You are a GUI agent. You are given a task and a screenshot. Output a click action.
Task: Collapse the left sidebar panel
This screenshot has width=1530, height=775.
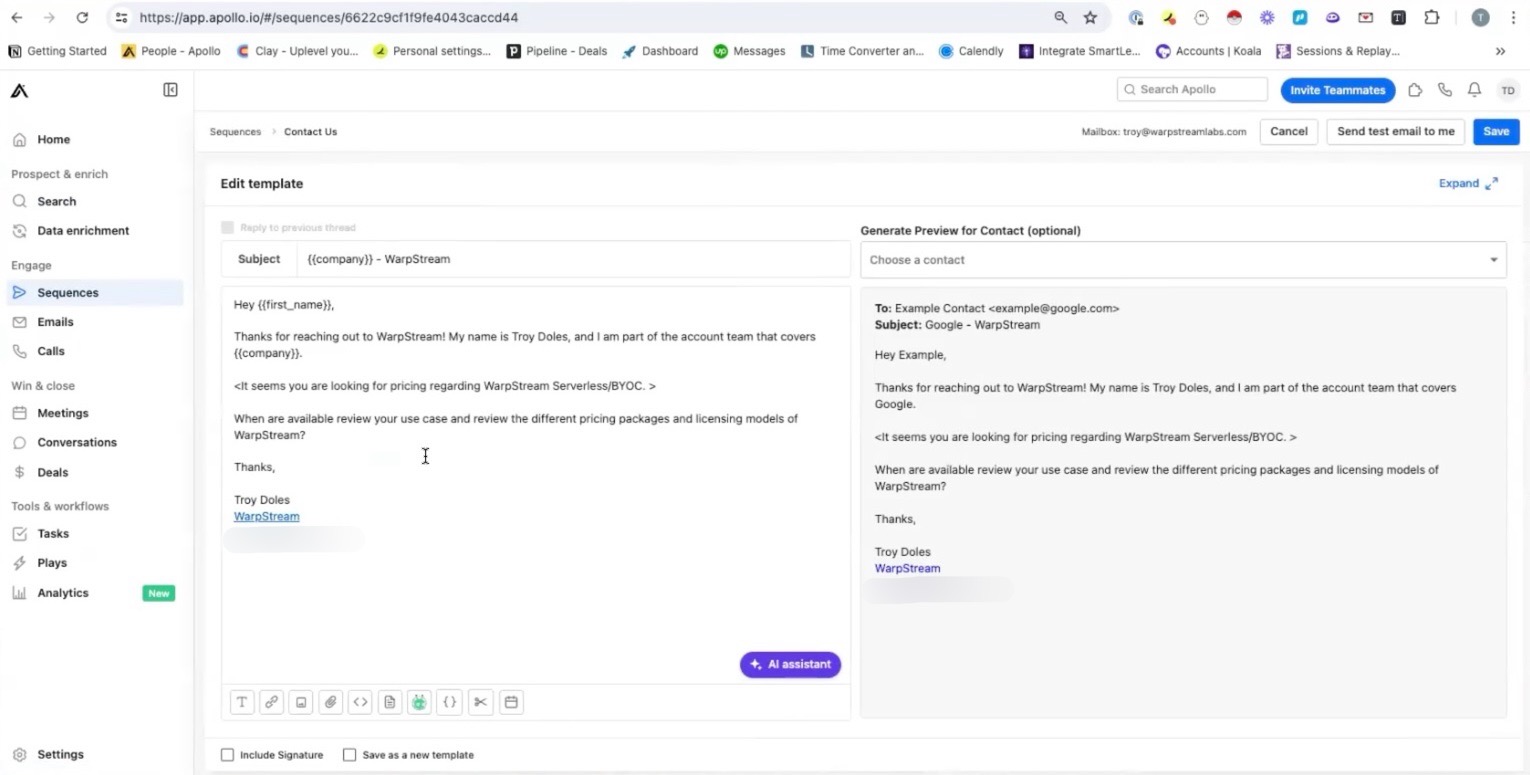pyautogui.click(x=170, y=90)
